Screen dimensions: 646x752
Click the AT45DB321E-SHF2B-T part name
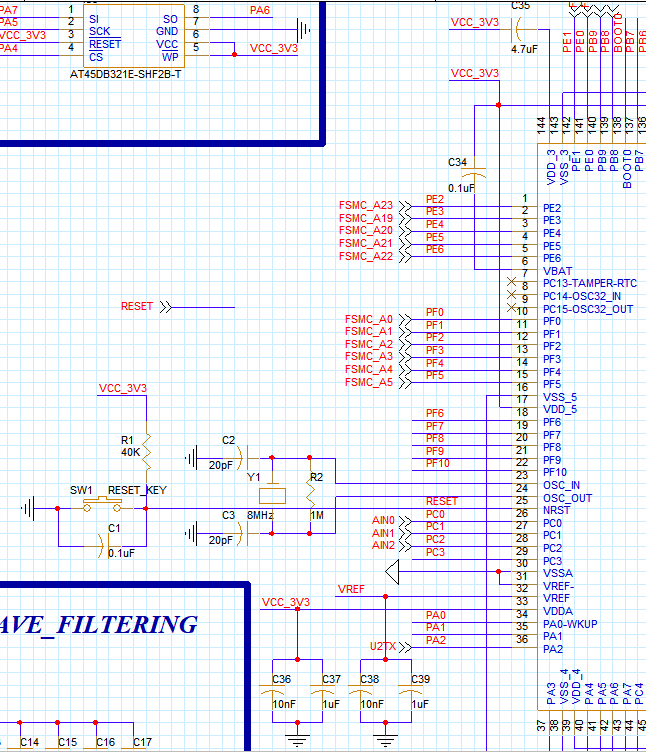tap(126, 74)
